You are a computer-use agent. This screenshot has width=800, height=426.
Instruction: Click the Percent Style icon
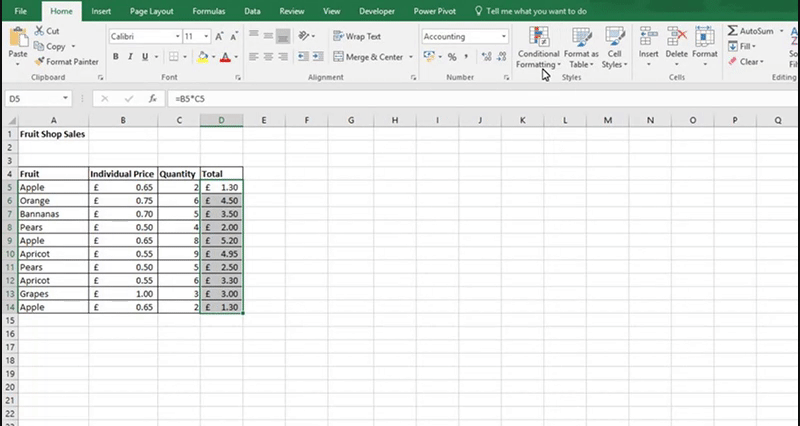pyautogui.click(x=452, y=57)
